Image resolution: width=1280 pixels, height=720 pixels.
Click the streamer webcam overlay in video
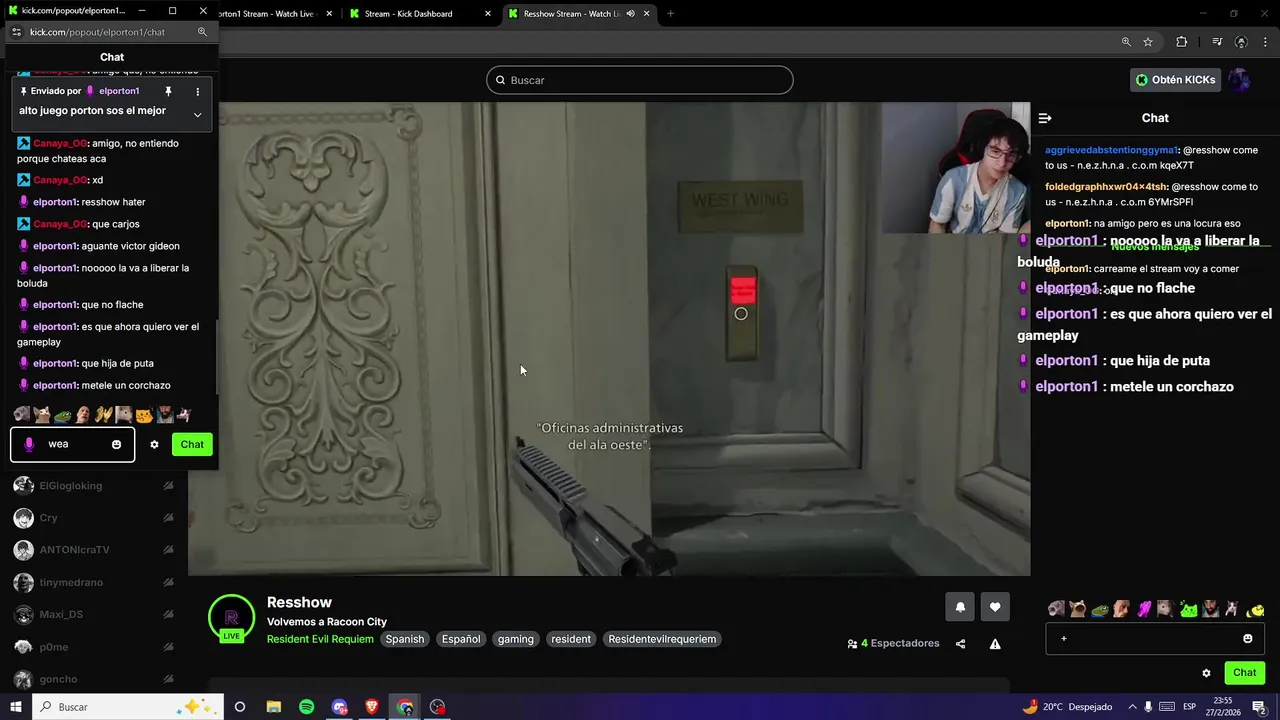pos(955,168)
